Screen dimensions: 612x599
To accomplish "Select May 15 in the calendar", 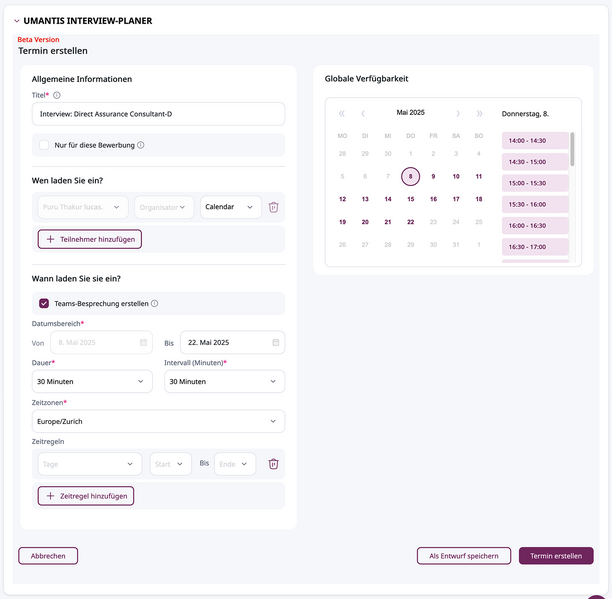I will pos(411,199).
